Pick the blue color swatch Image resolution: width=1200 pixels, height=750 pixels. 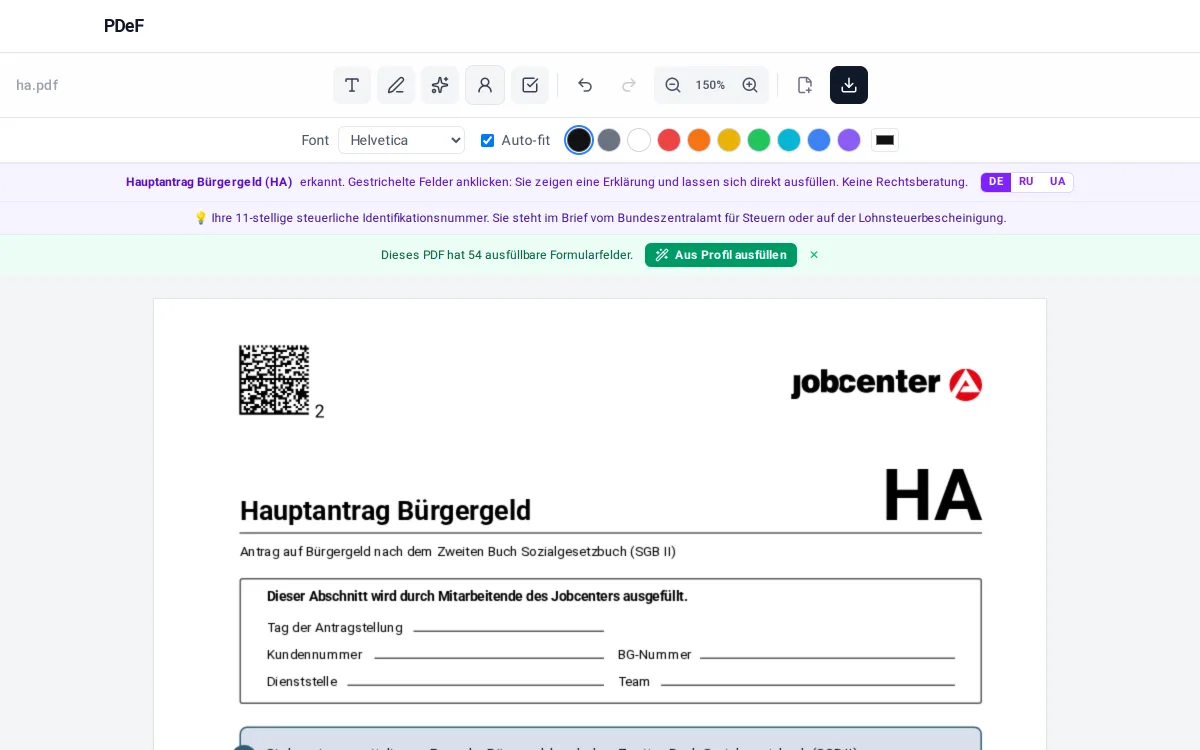(x=819, y=140)
